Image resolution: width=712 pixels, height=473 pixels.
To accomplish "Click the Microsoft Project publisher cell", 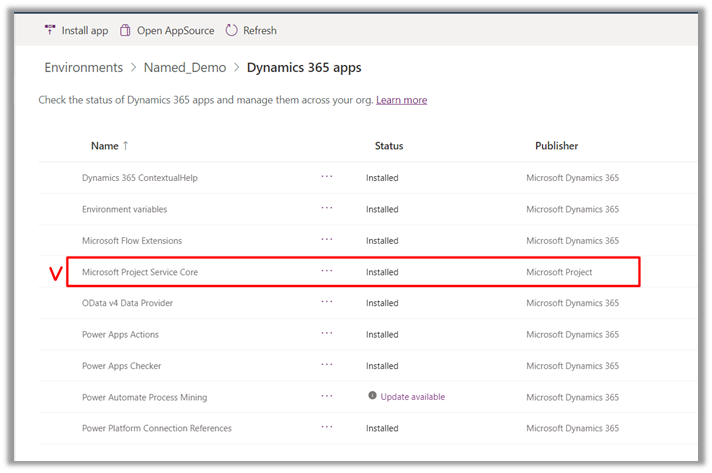I will coord(559,272).
